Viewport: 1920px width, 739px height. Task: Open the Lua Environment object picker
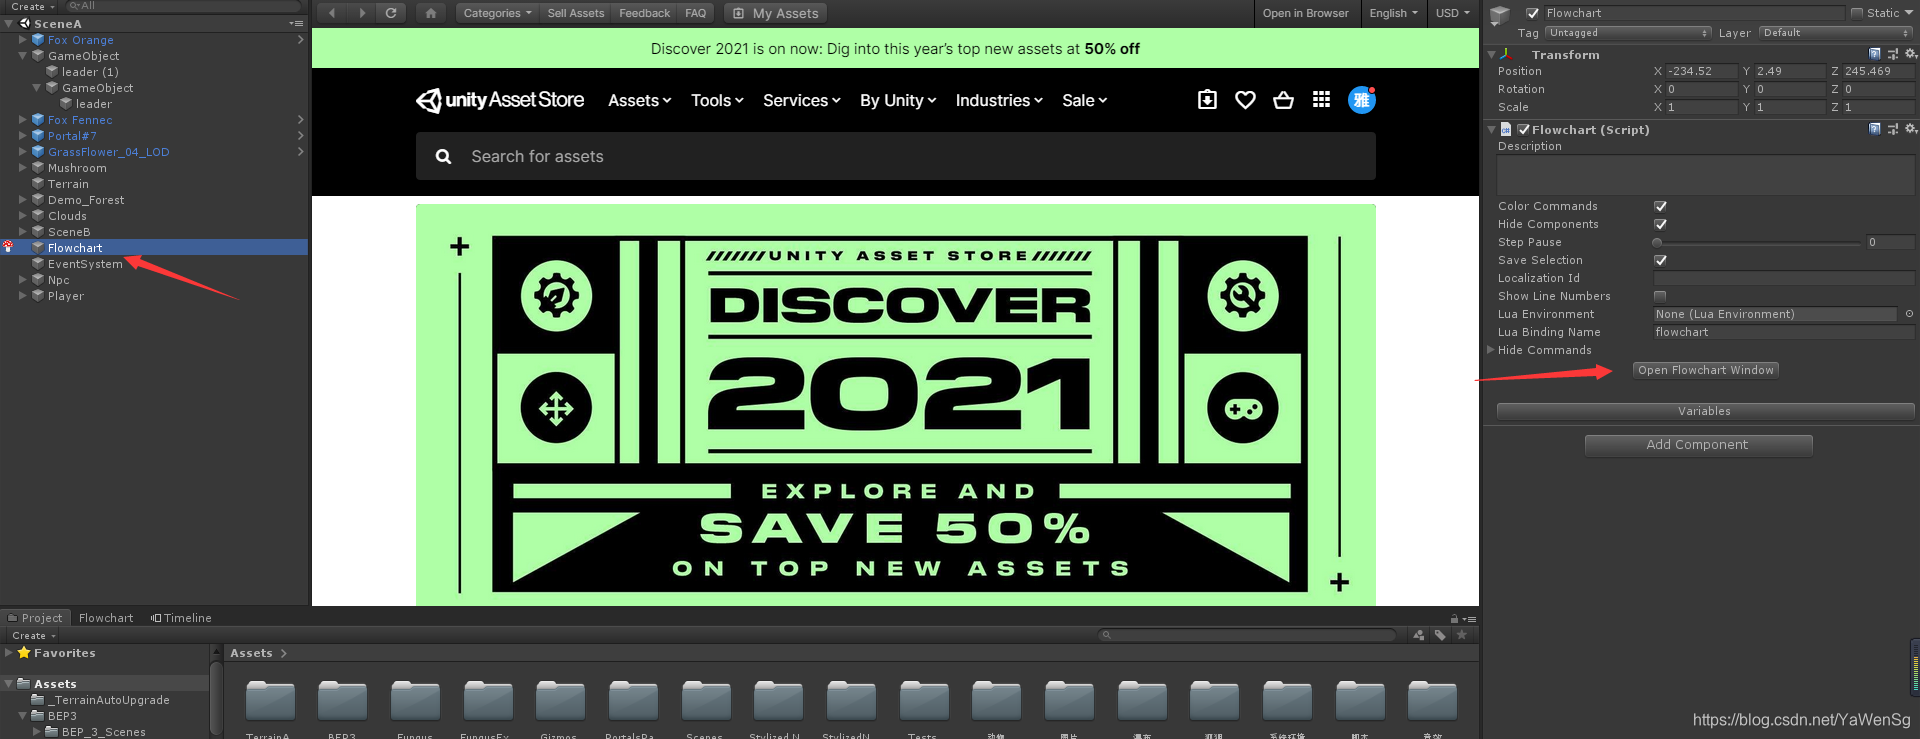(1909, 314)
